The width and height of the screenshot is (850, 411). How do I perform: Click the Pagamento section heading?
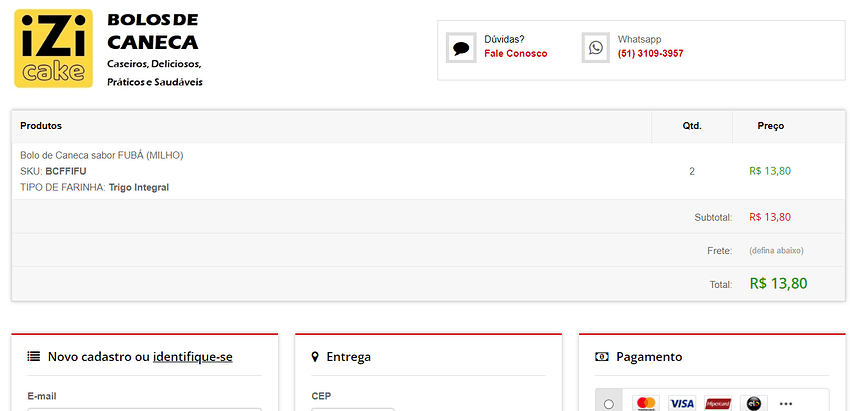point(649,357)
